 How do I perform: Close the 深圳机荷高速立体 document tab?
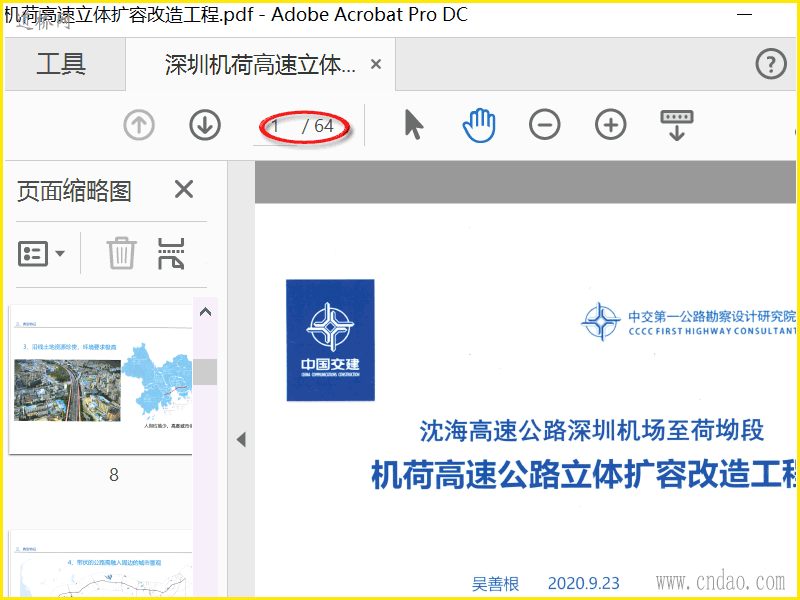pyautogui.click(x=376, y=65)
